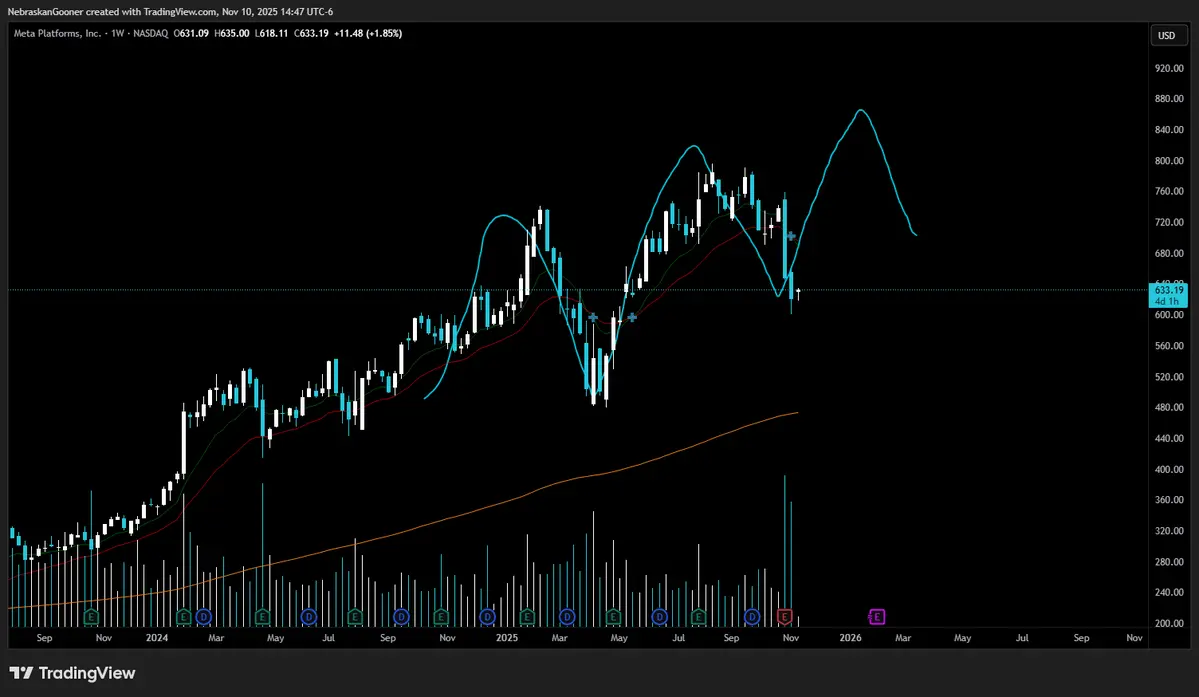Click the 200.00 price axis label

tap(1169, 623)
